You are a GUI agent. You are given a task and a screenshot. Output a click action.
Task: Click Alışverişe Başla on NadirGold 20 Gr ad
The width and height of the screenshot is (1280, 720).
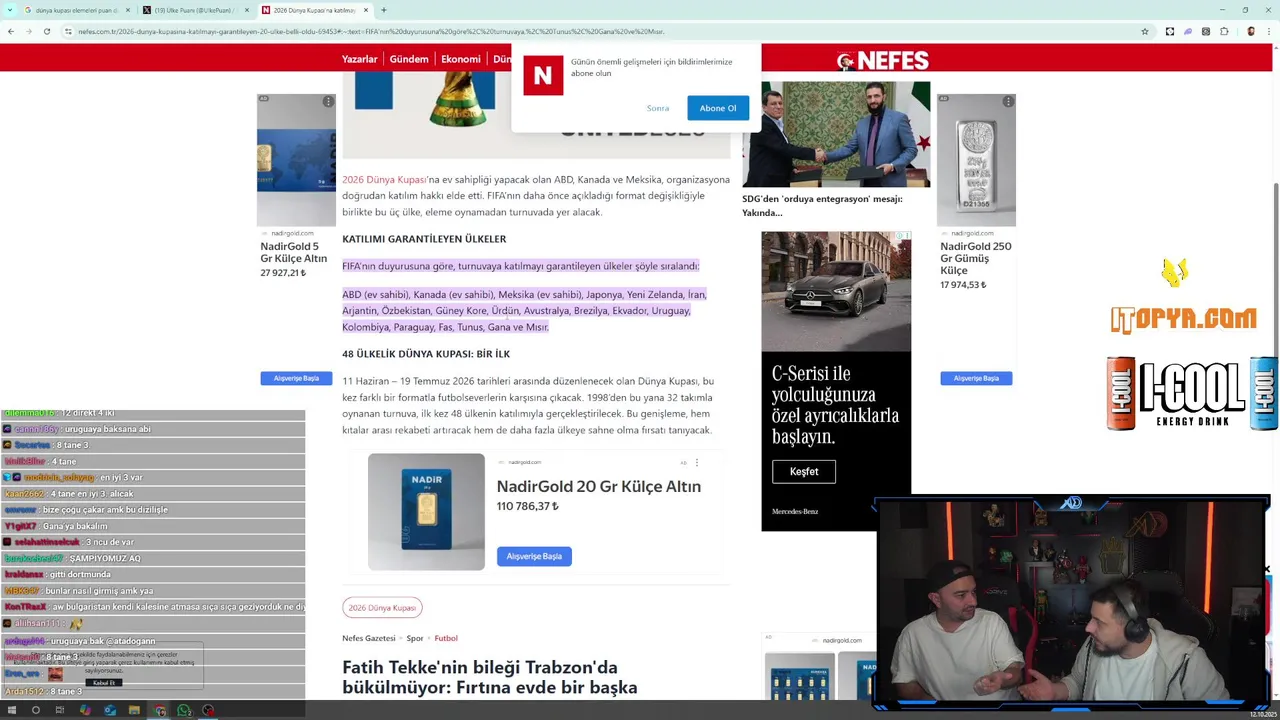(534, 556)
